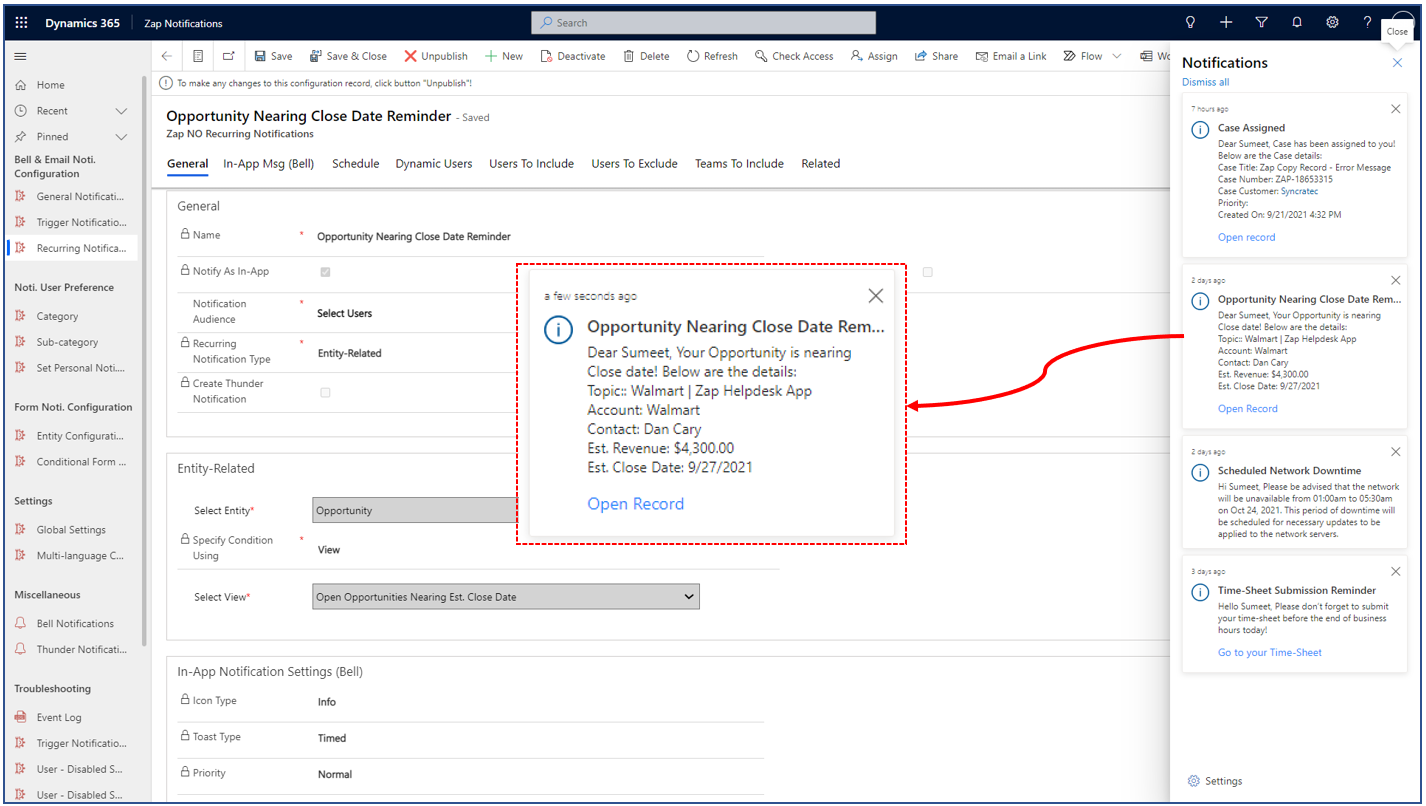Viewport: 1426px width, 806px height.
Task: Switch to the Dynamic Users tab
Action: [434, 164]
